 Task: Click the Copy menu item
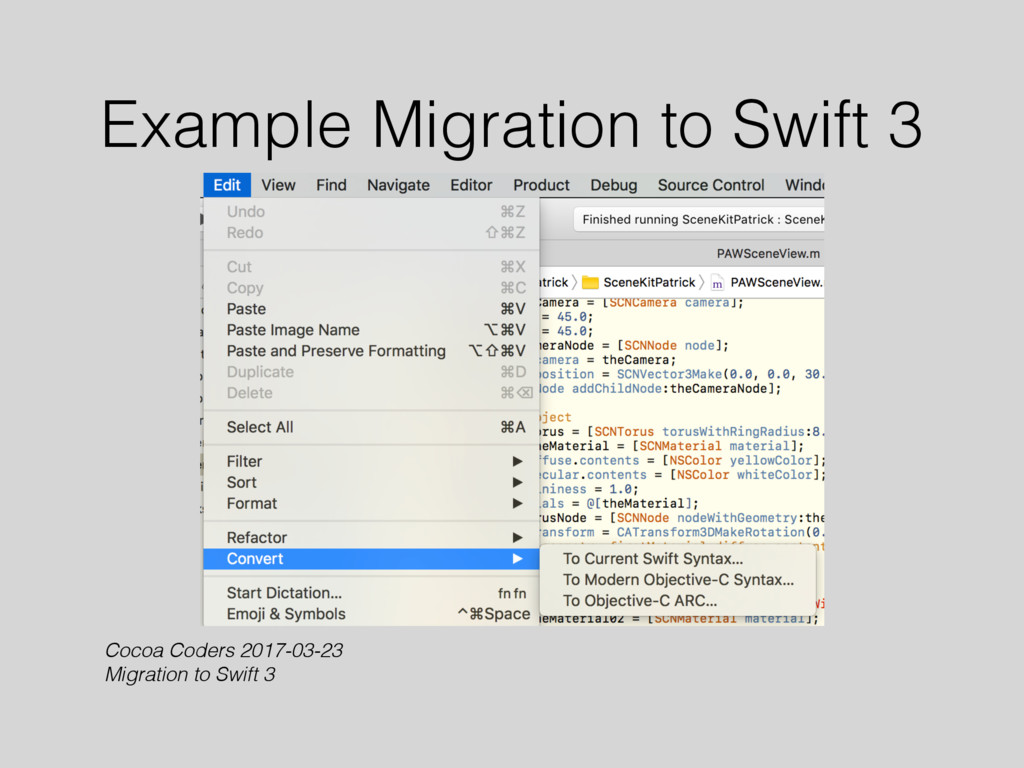(x=372, y=288)
